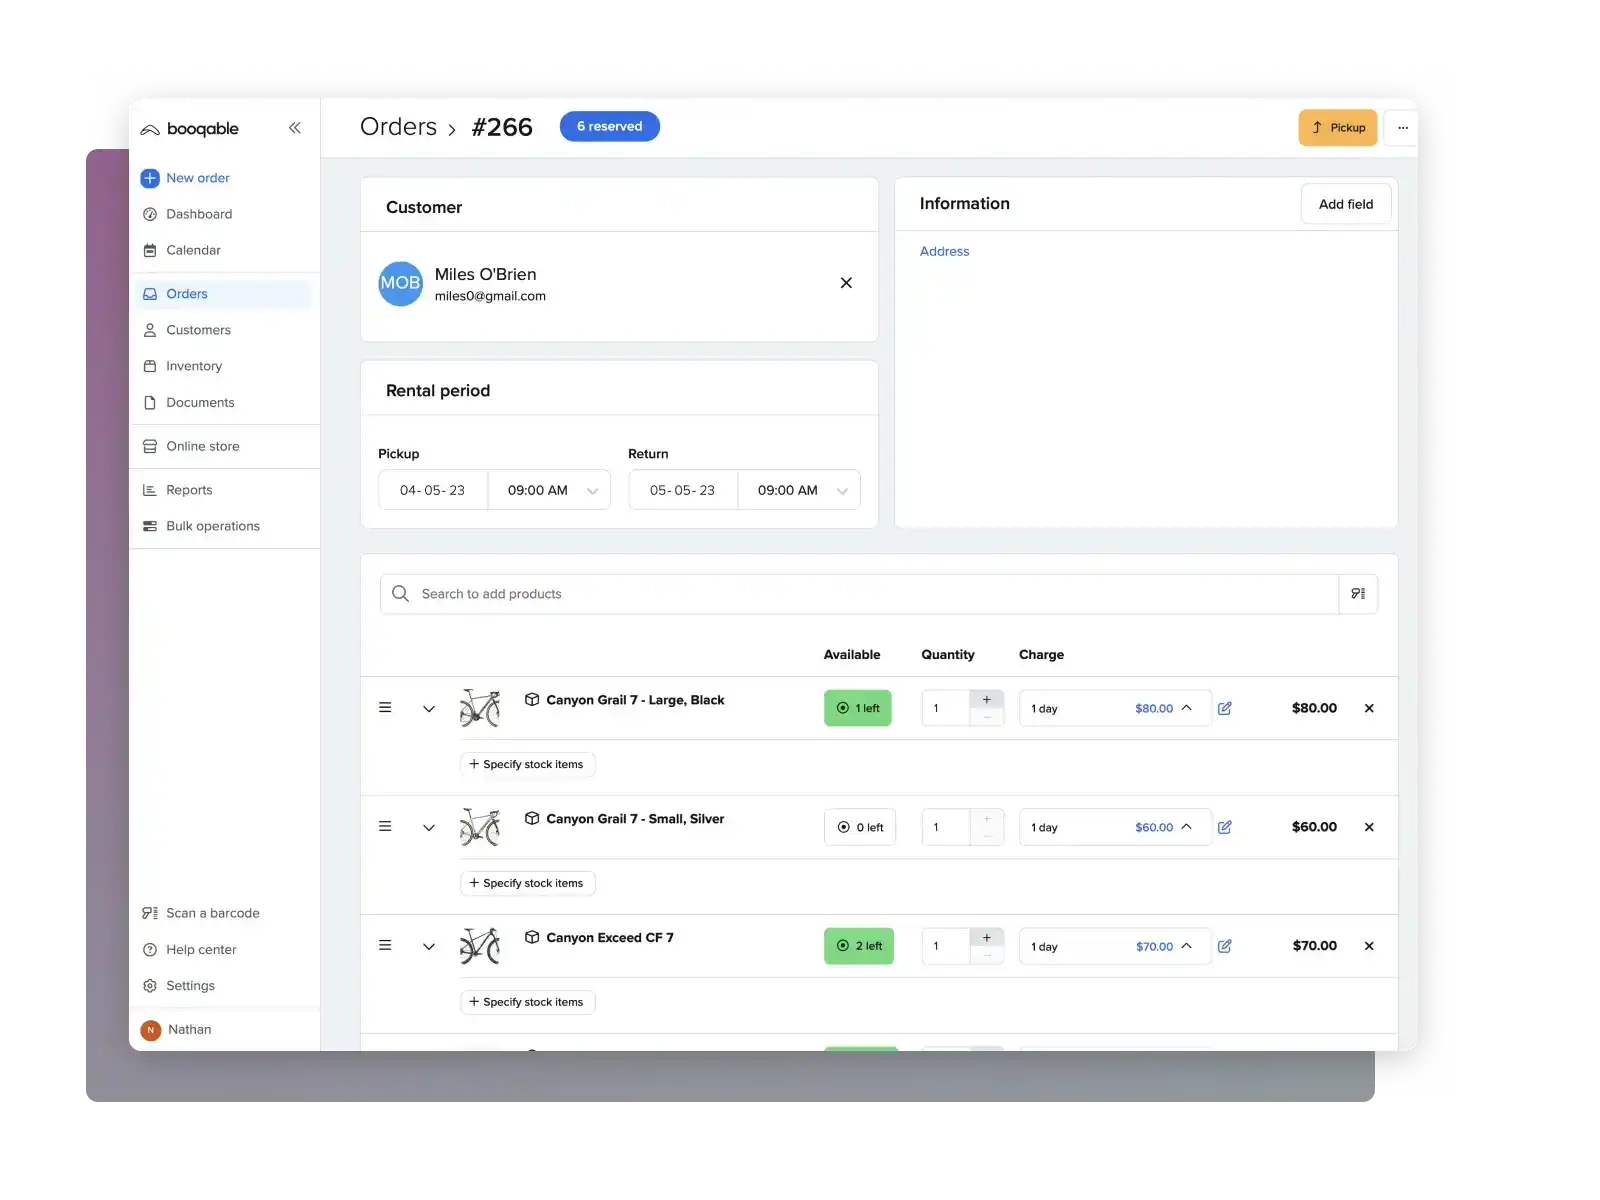Click the Canyon Grail 7 Large bike thumbnail

[x=480, y=708]
